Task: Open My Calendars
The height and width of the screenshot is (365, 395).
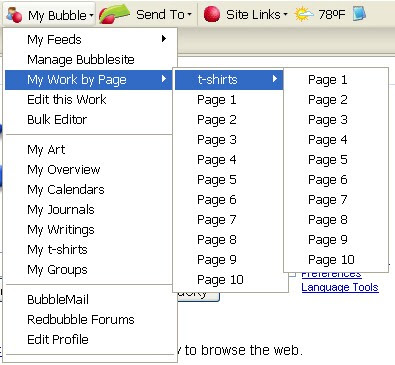Action: pos(89,190)
